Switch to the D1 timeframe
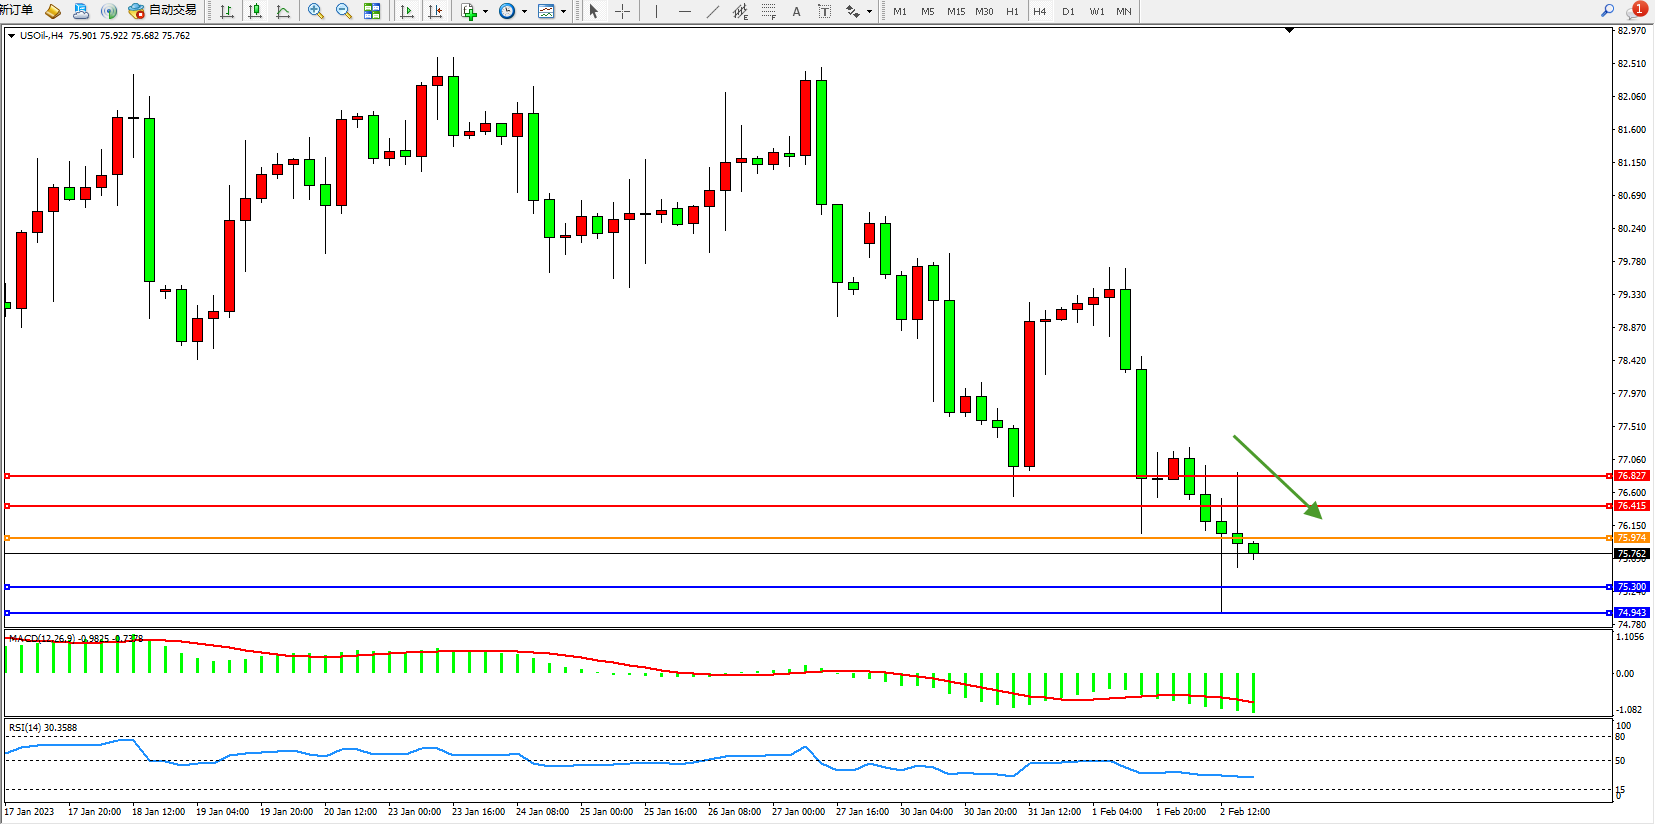1655x825 pixels. [1068, 11]
